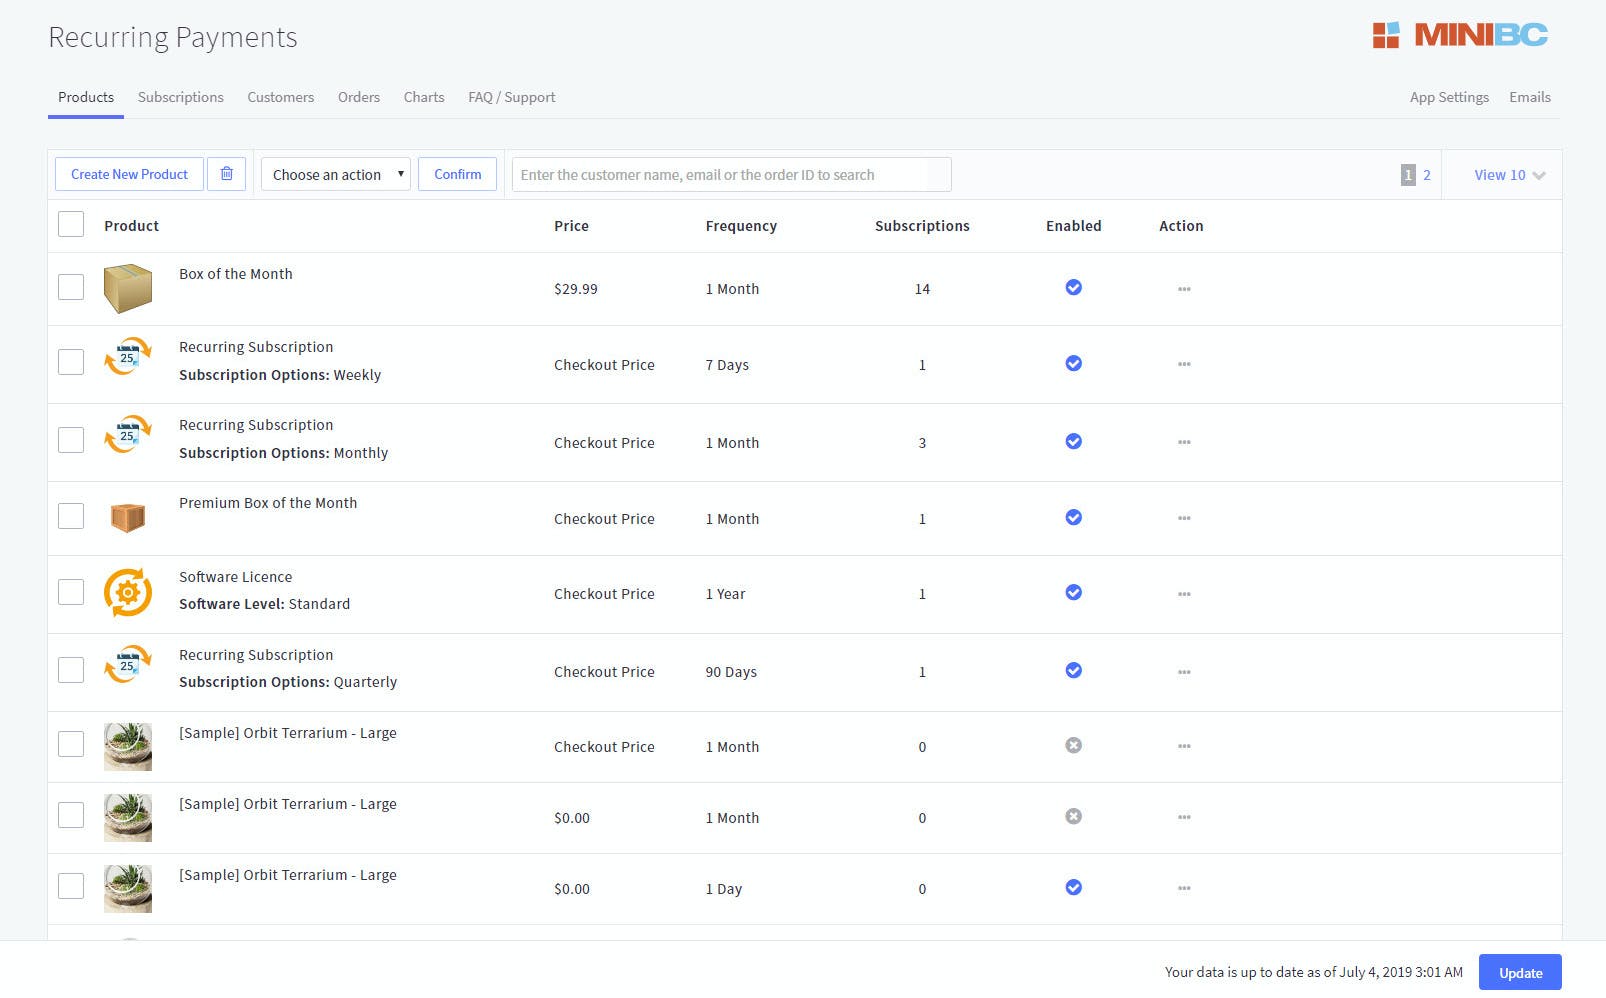Select Premium Box of the Month checkbox

click(71, 516)
